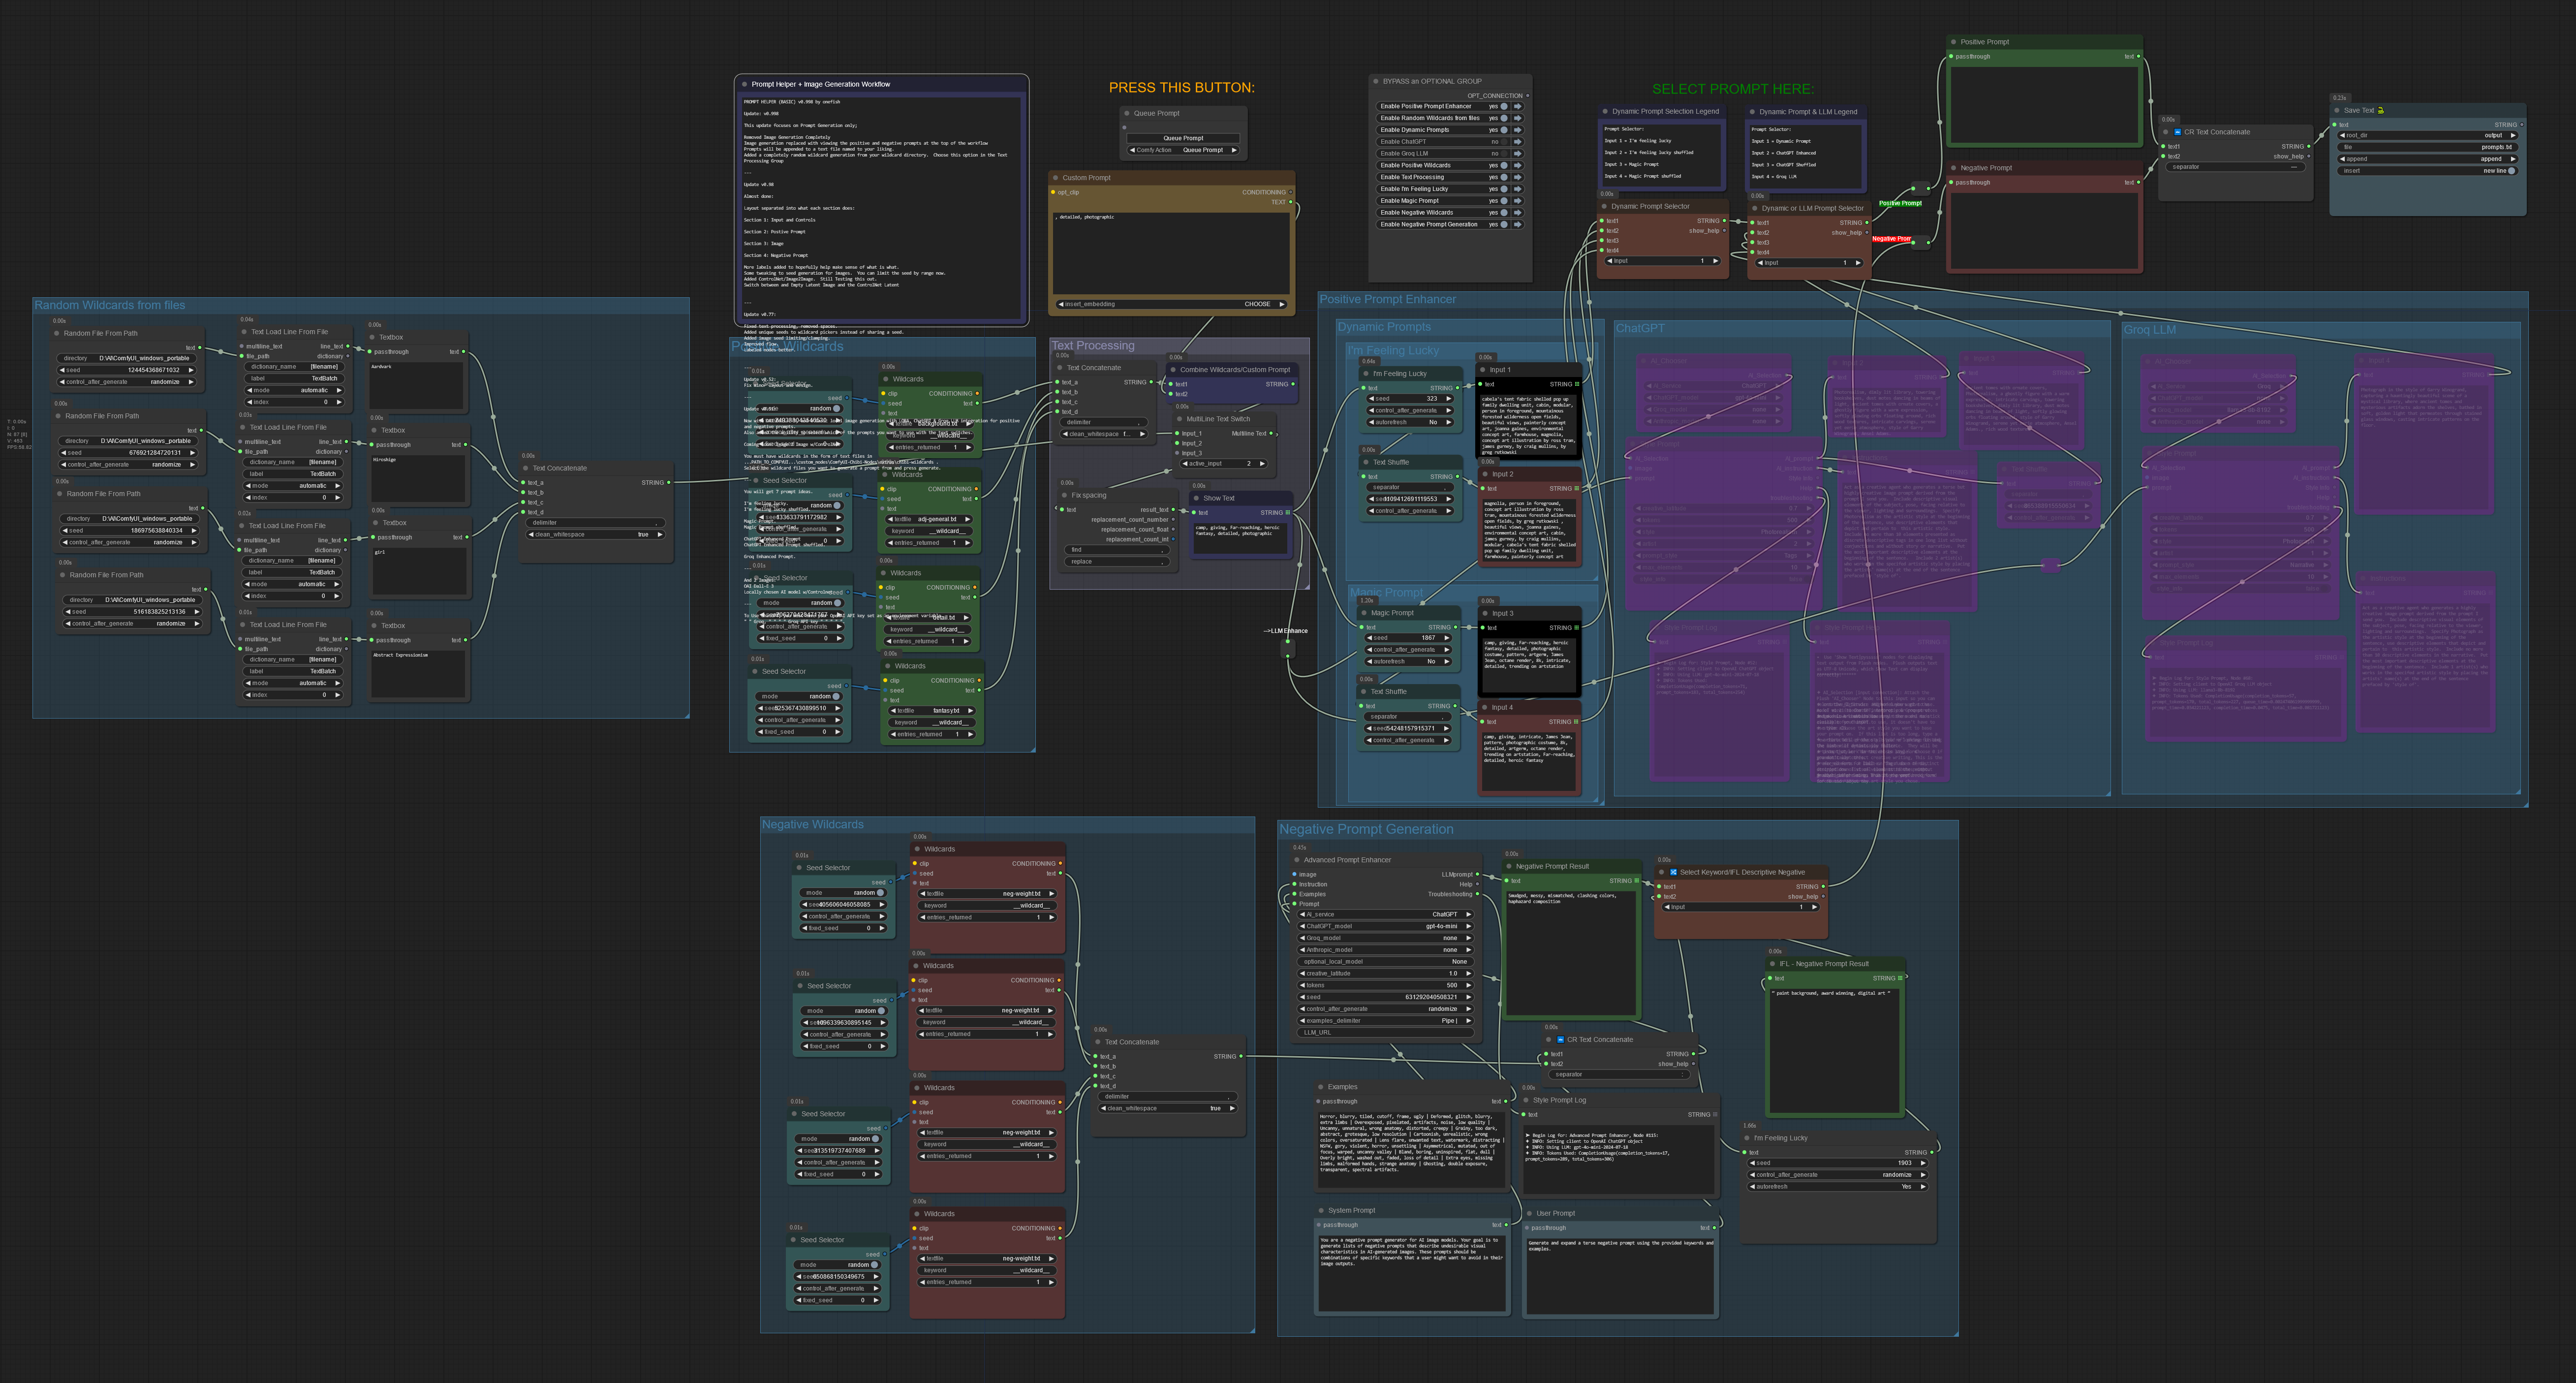The height and width of the screenshot is (1383, 2576).
Task: Click the arrow icon beside Enable Magic Prompt
Action: 1517,201
